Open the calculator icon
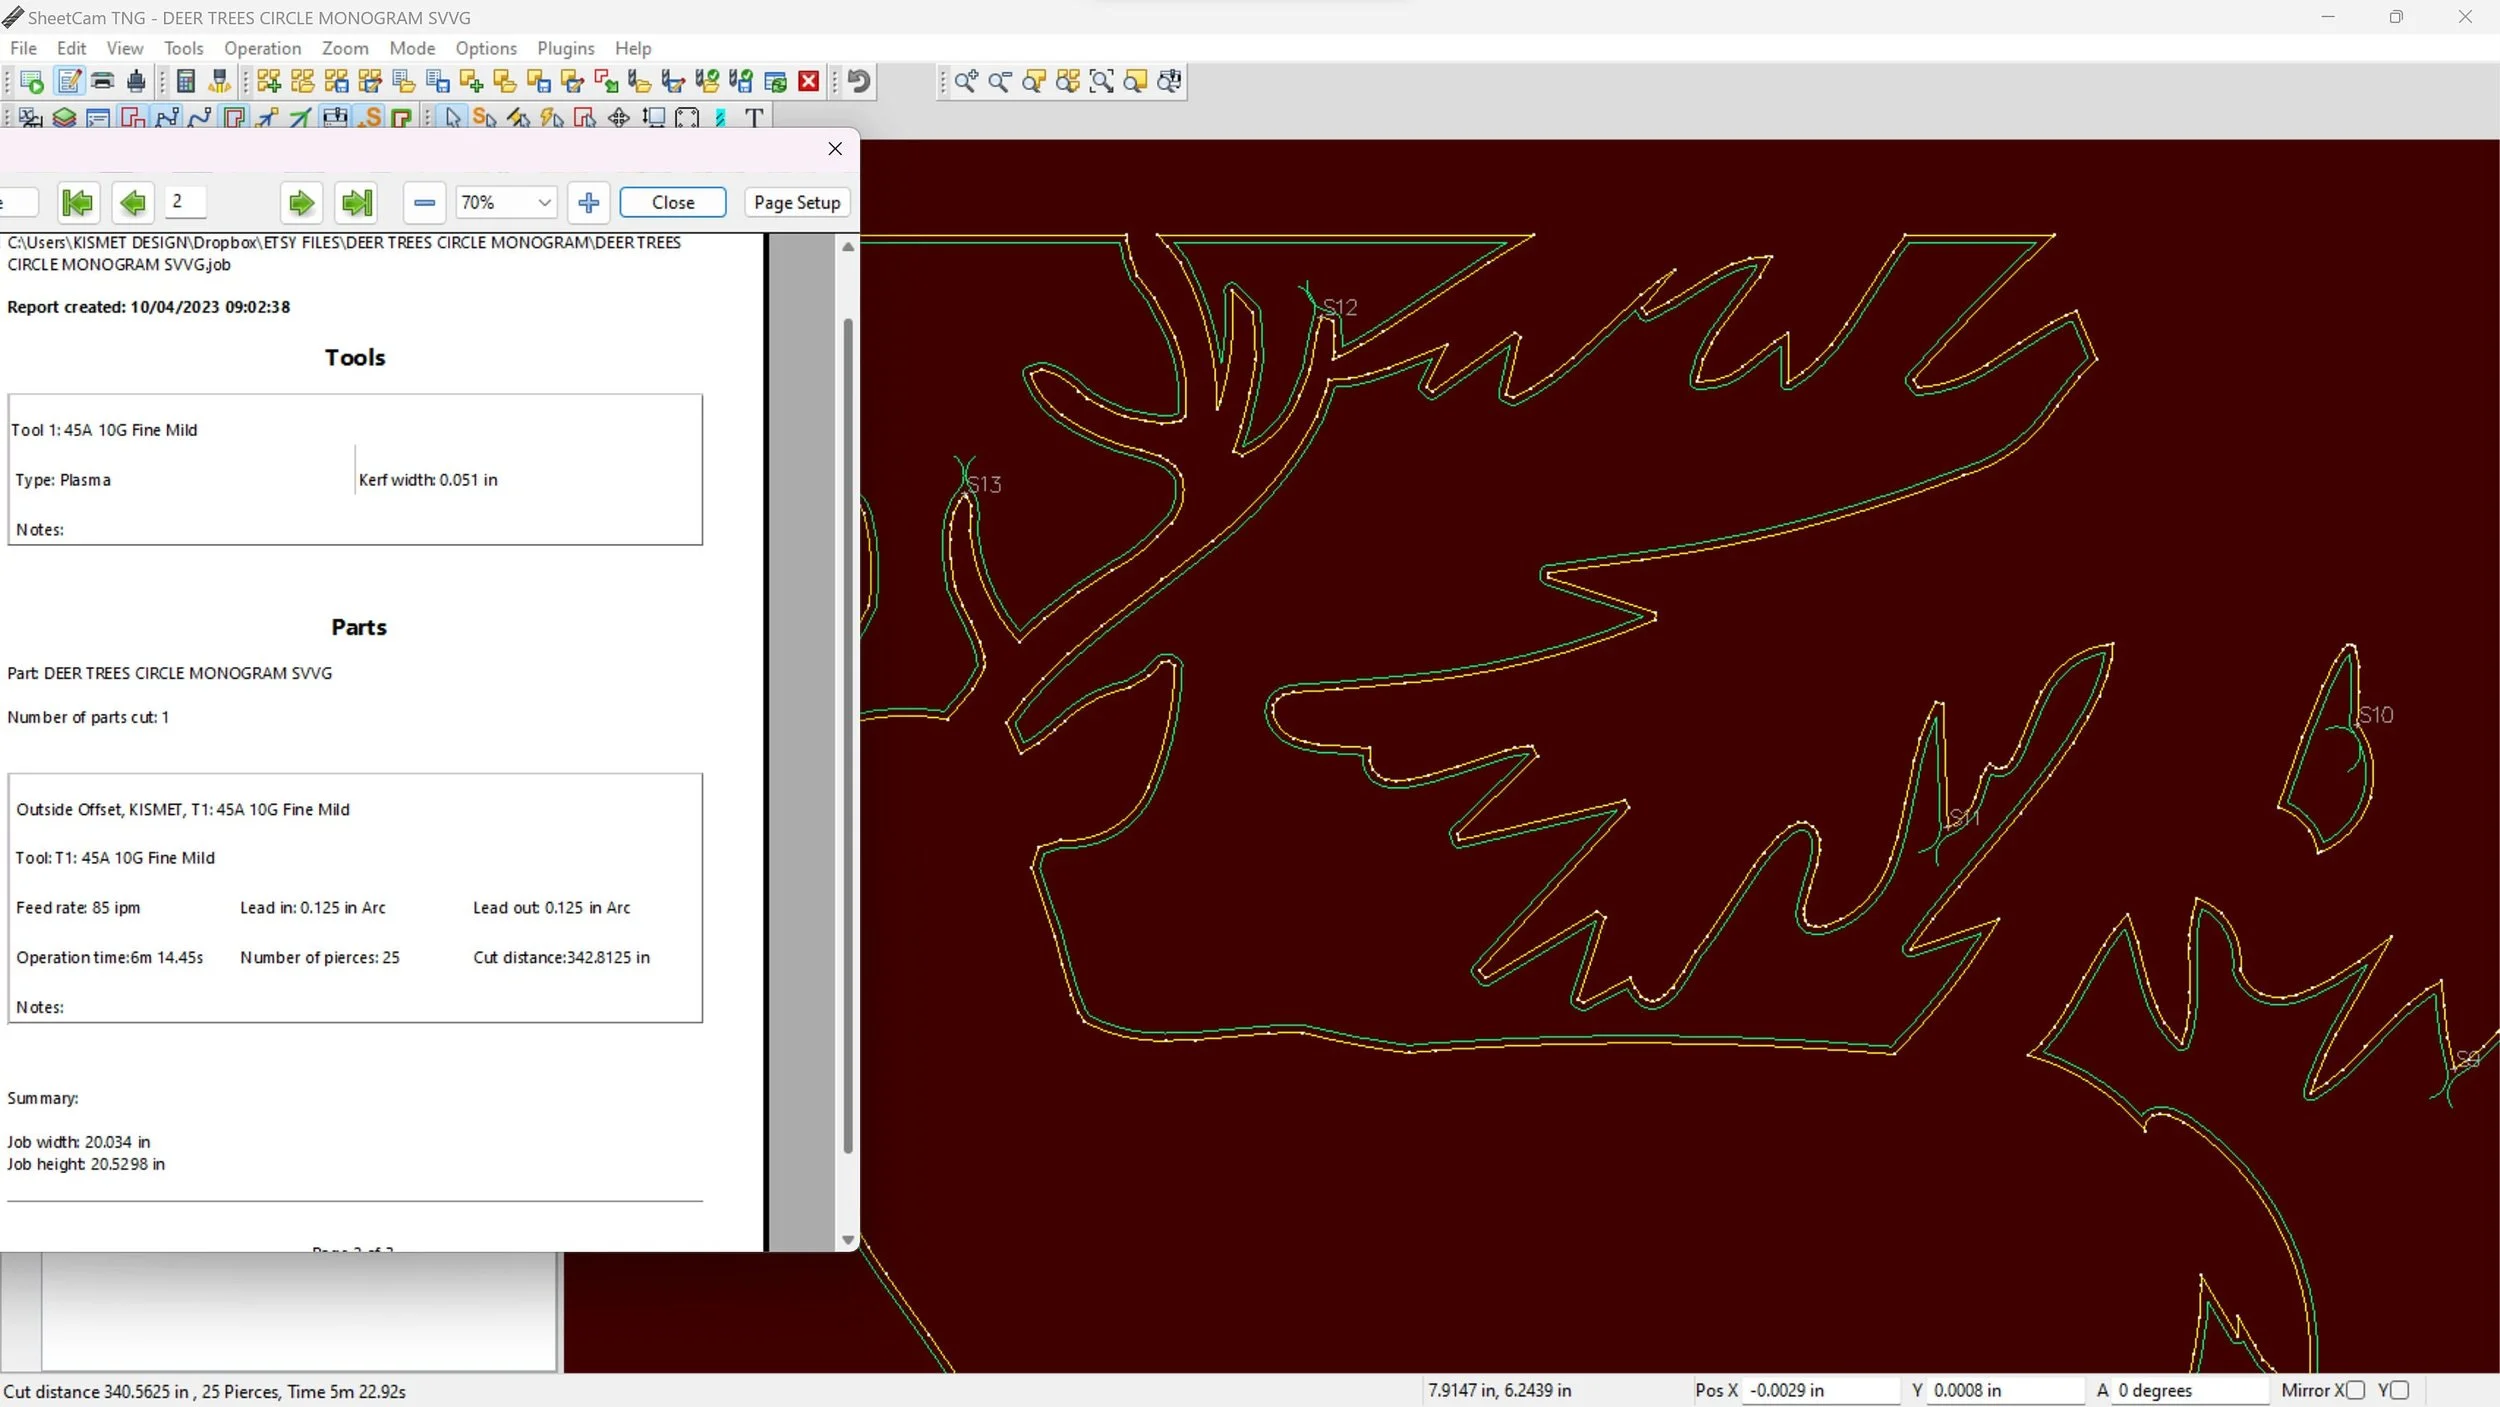The image size is (2500, 1407). point(186,81)
